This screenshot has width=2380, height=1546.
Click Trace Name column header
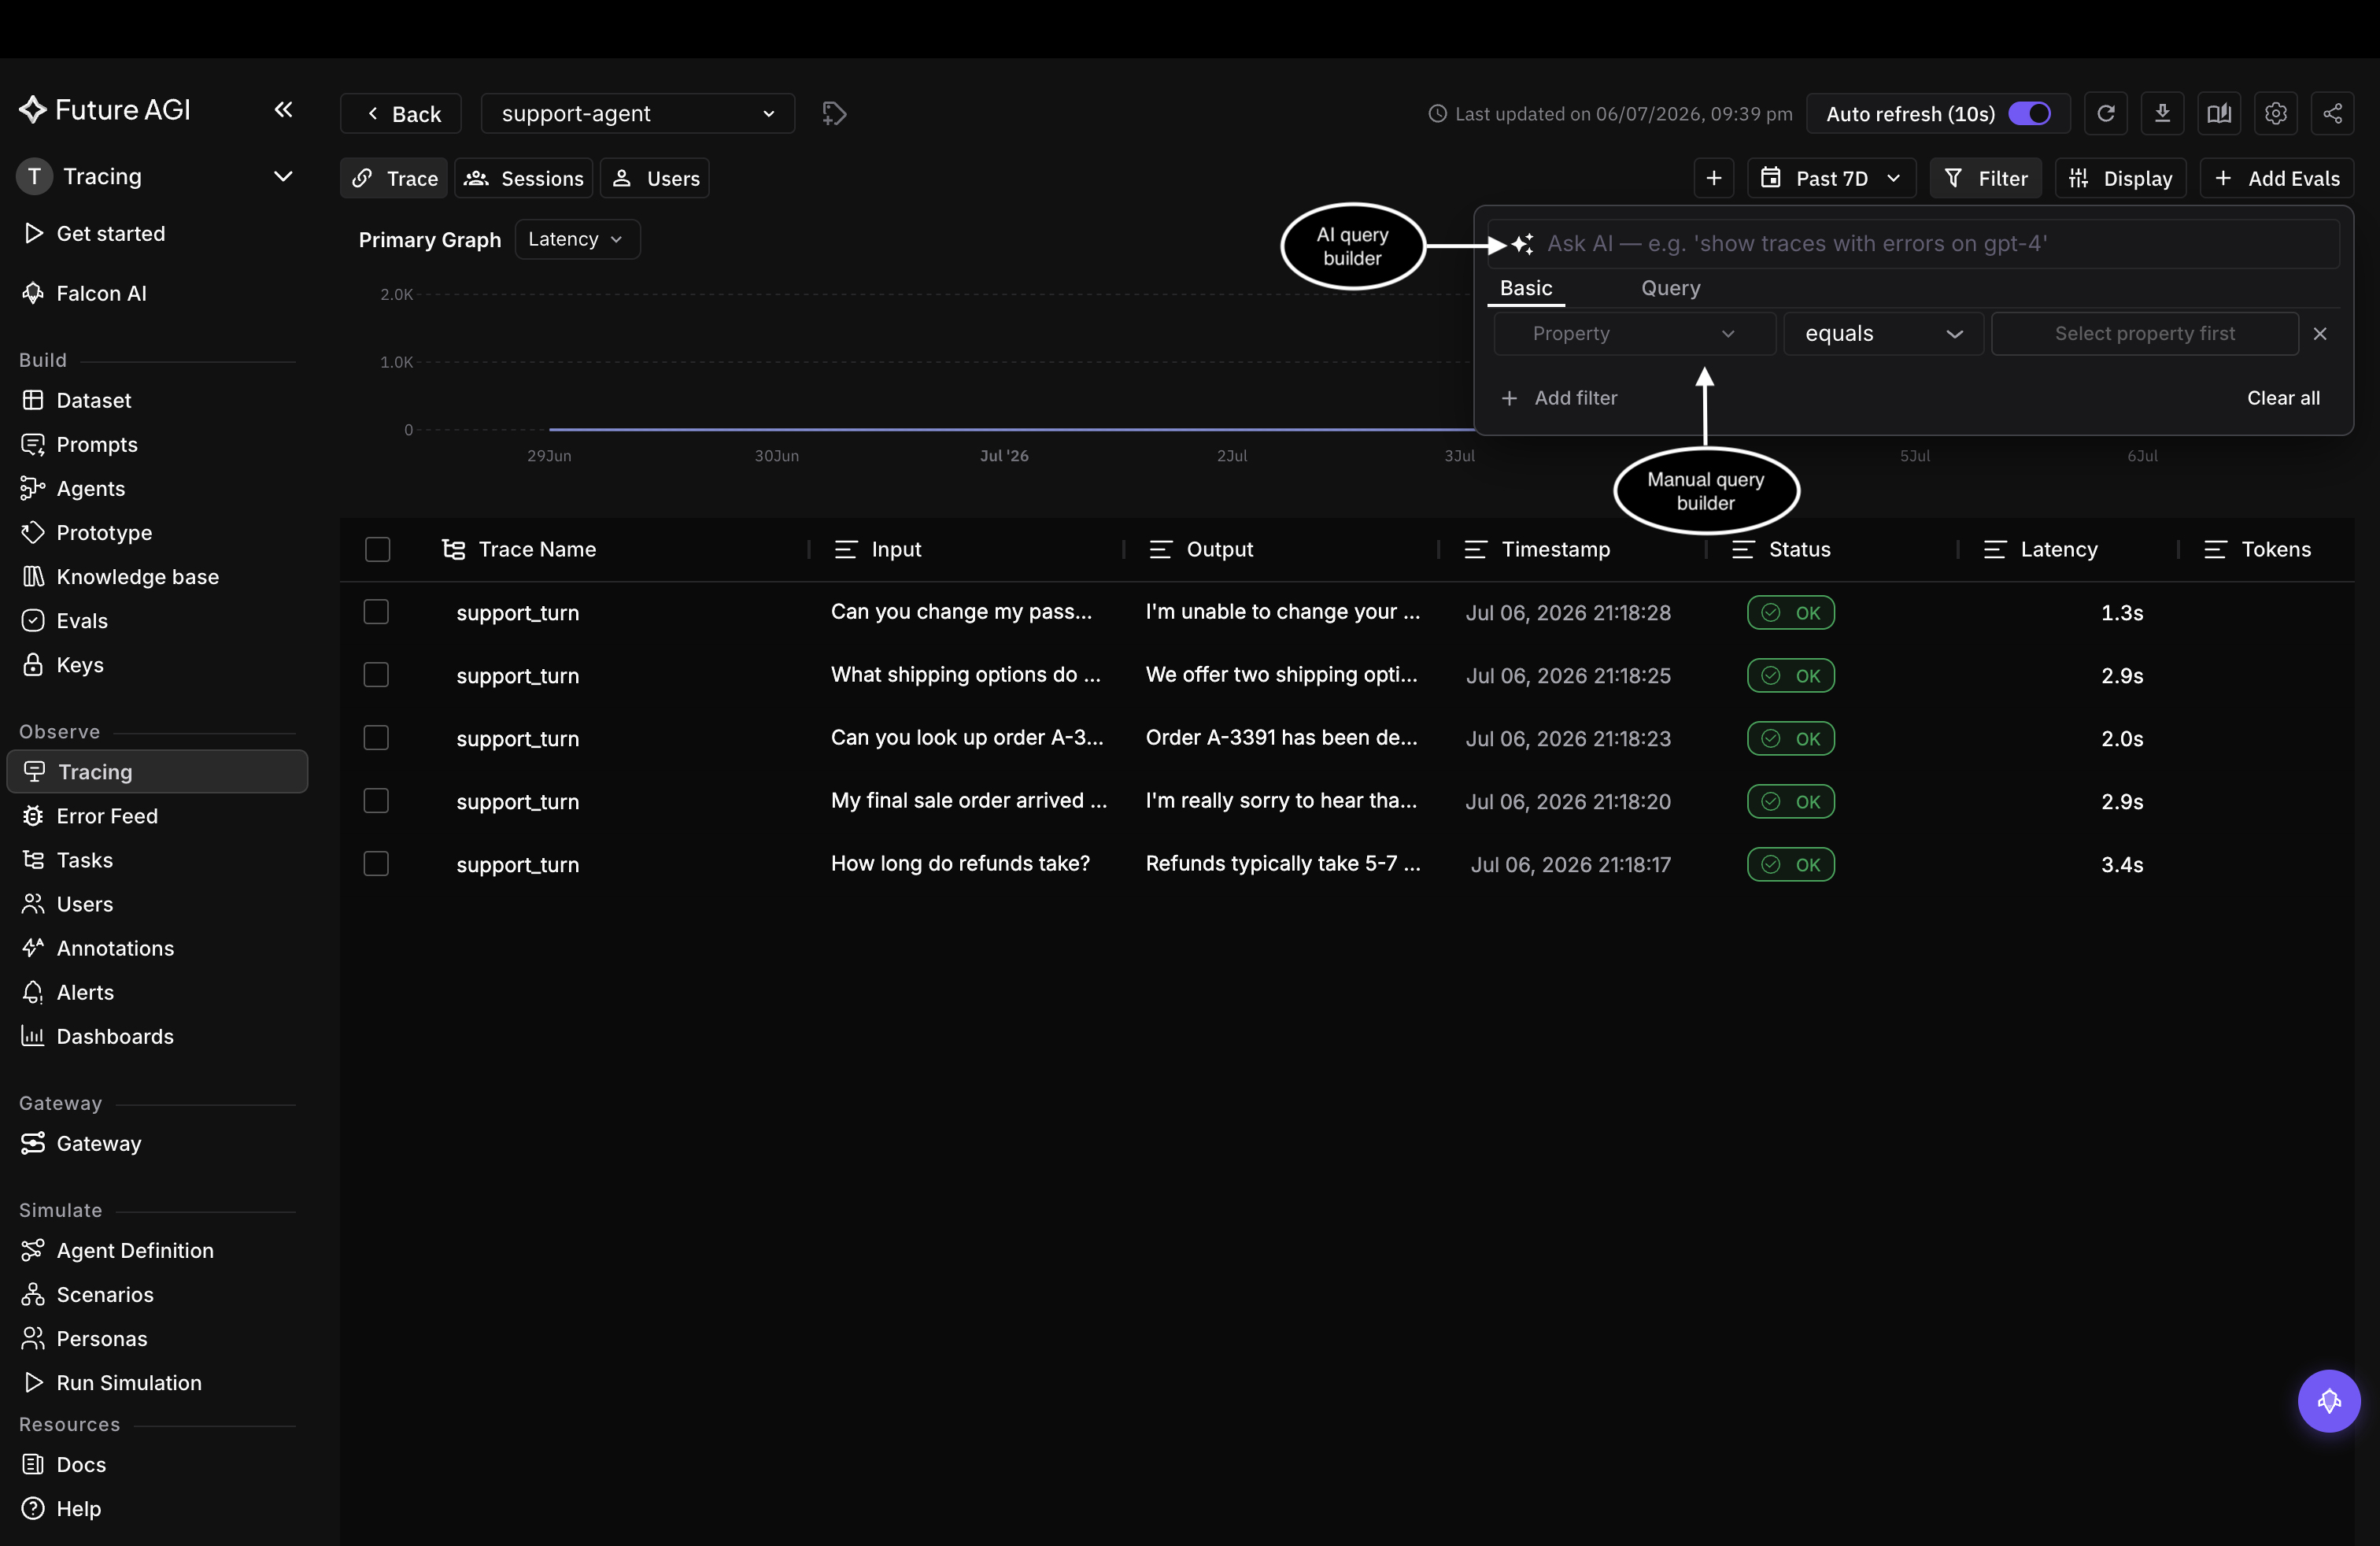[536, 549]
